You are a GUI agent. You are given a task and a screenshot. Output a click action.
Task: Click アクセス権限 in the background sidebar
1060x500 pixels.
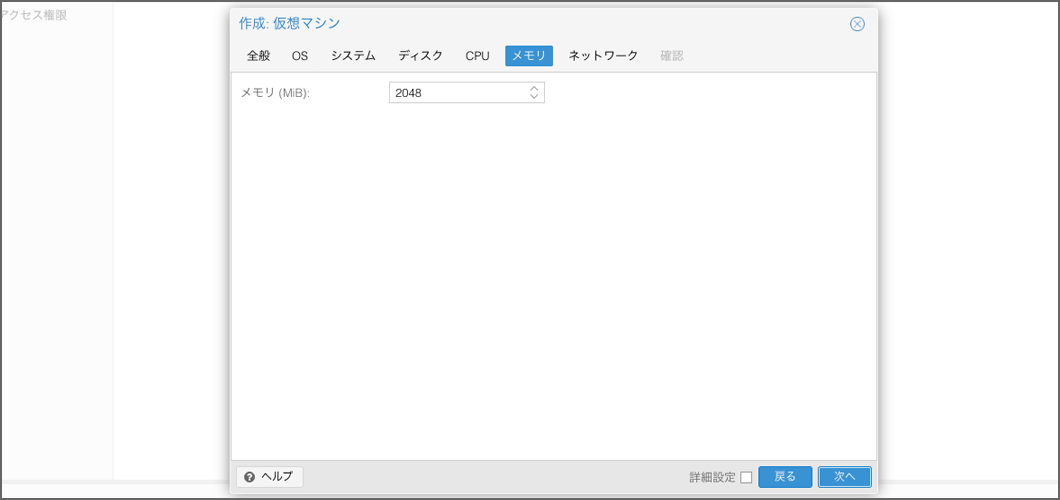click(x=34, y=15)
